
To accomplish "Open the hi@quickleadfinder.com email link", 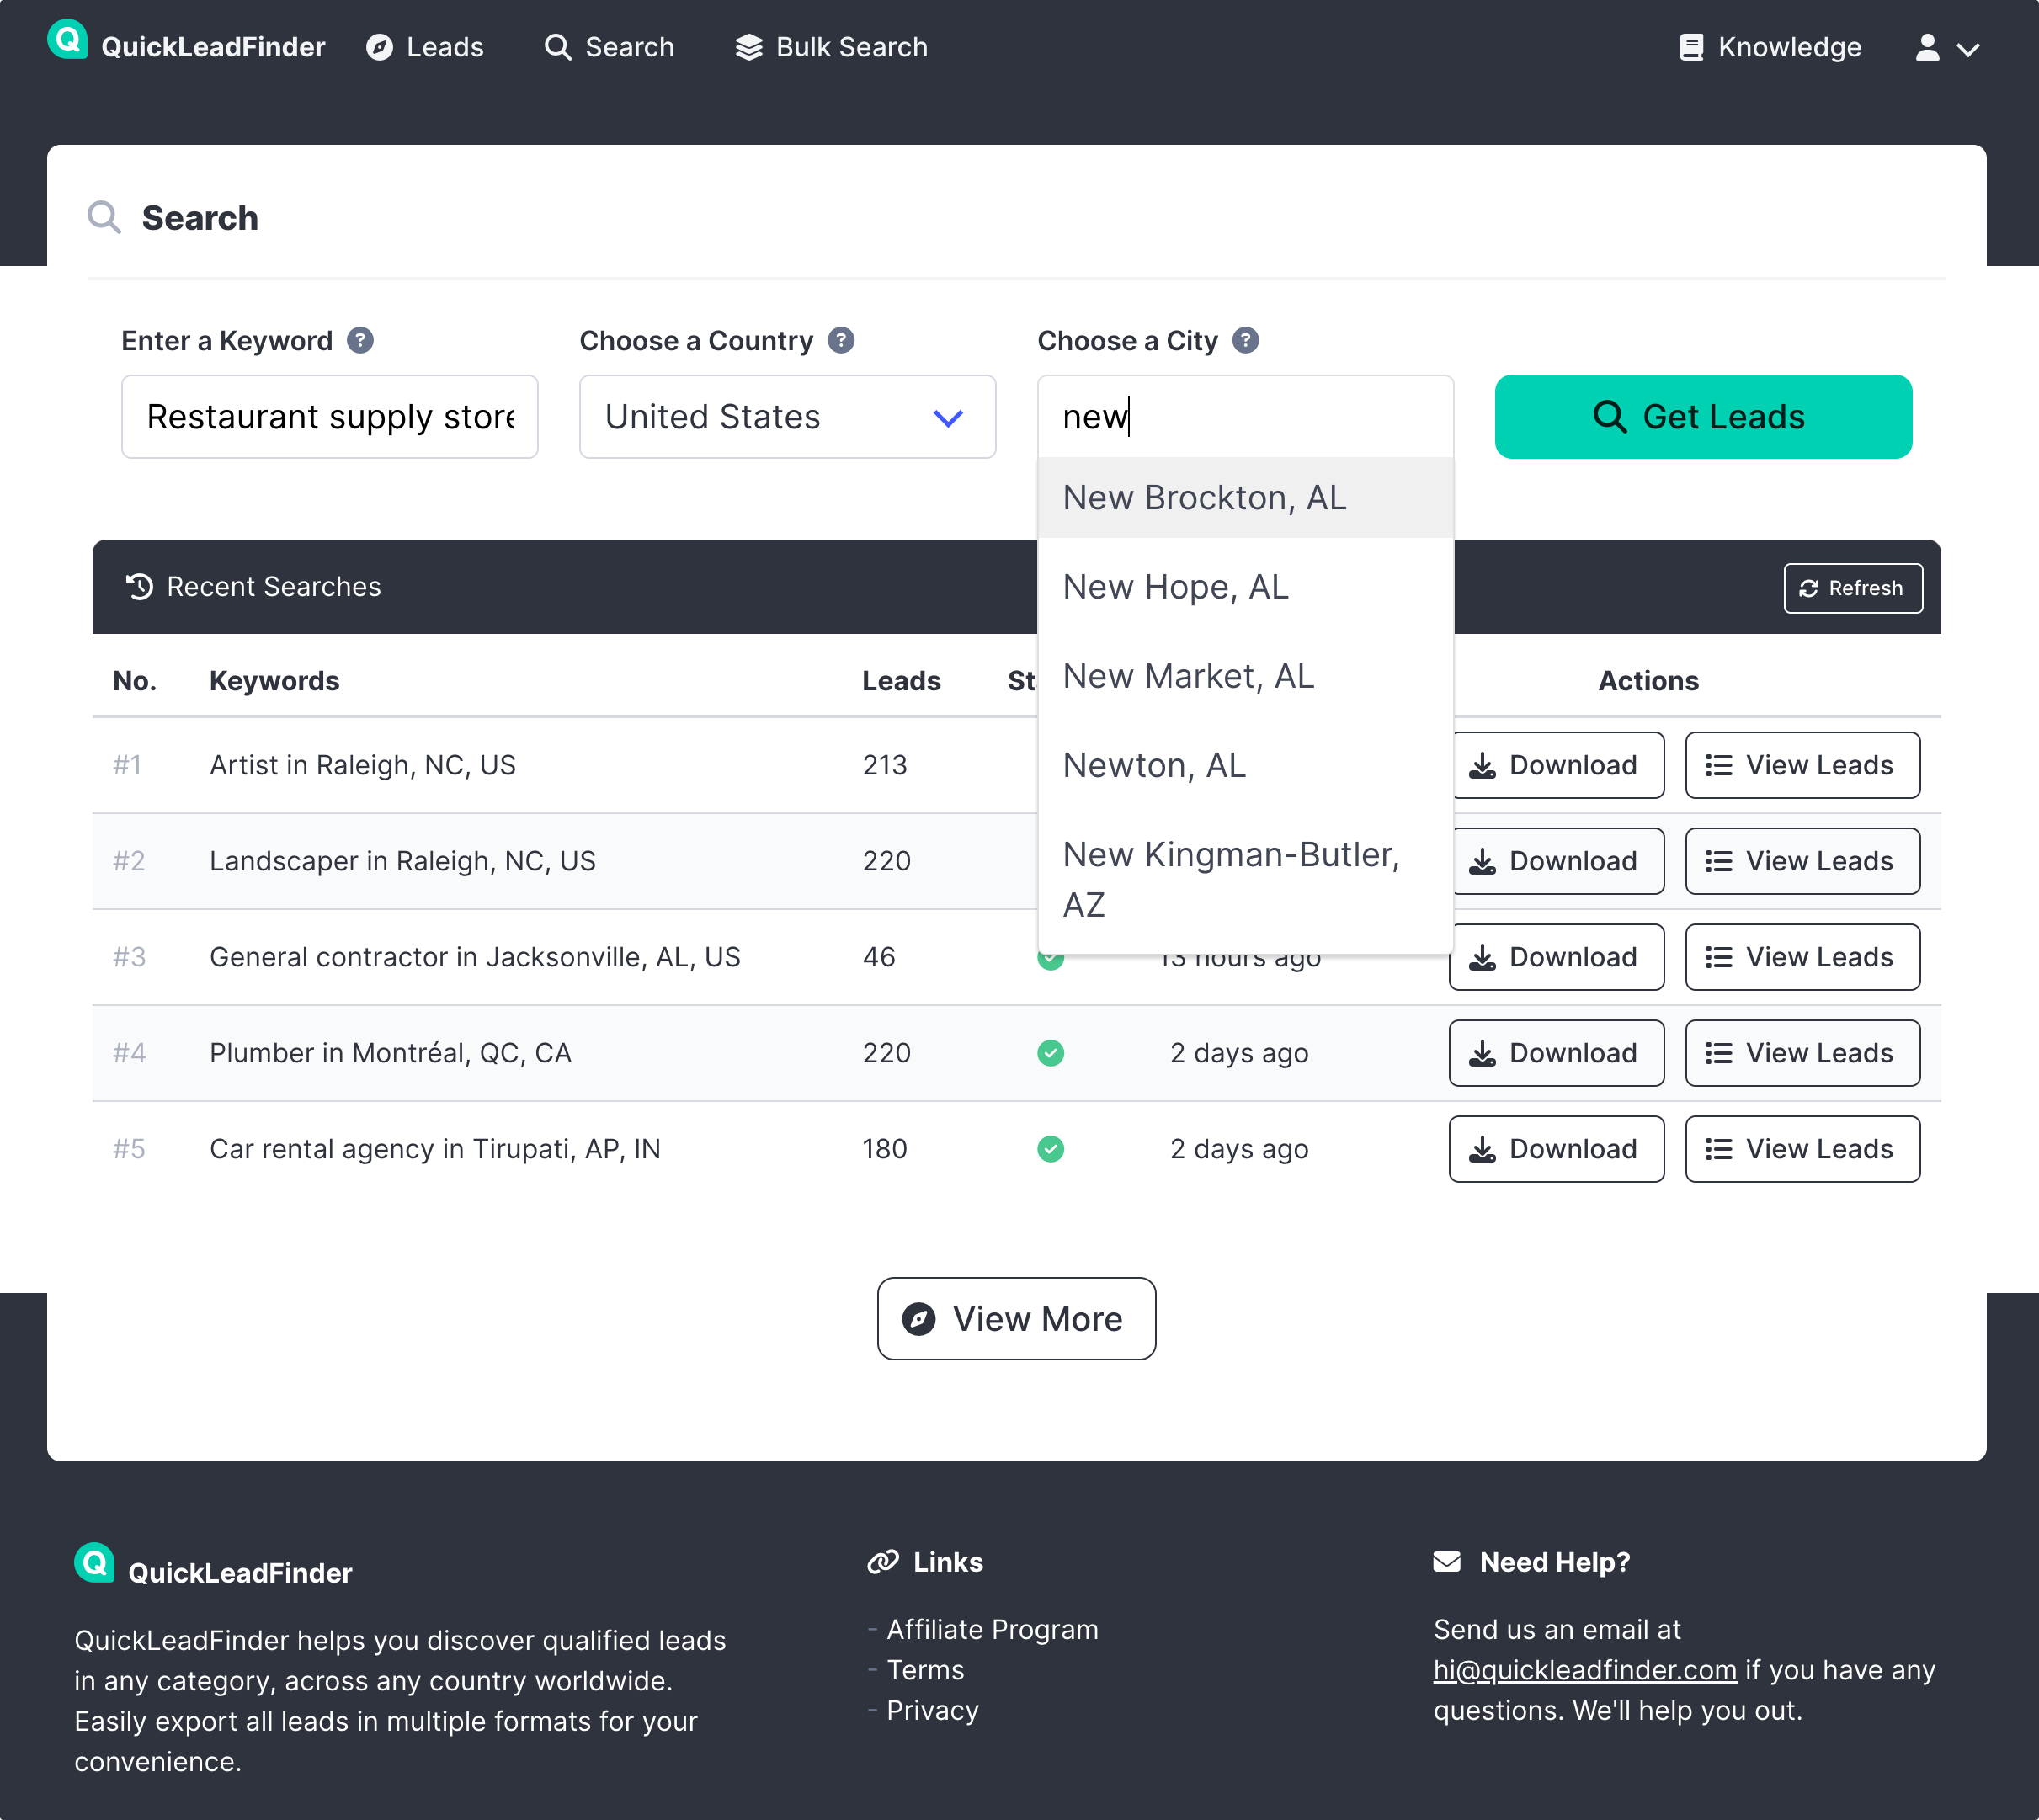I will click(x=1584, y=1670).
